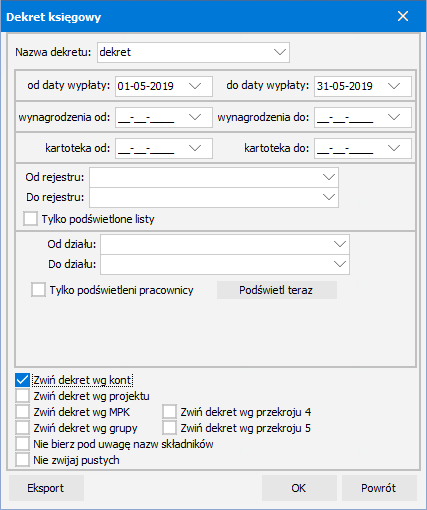Image resolution: width=427 pixels, height=510 pixels.
Task: Click the Podświetl teraz button
Action: [x=277, y=290]
